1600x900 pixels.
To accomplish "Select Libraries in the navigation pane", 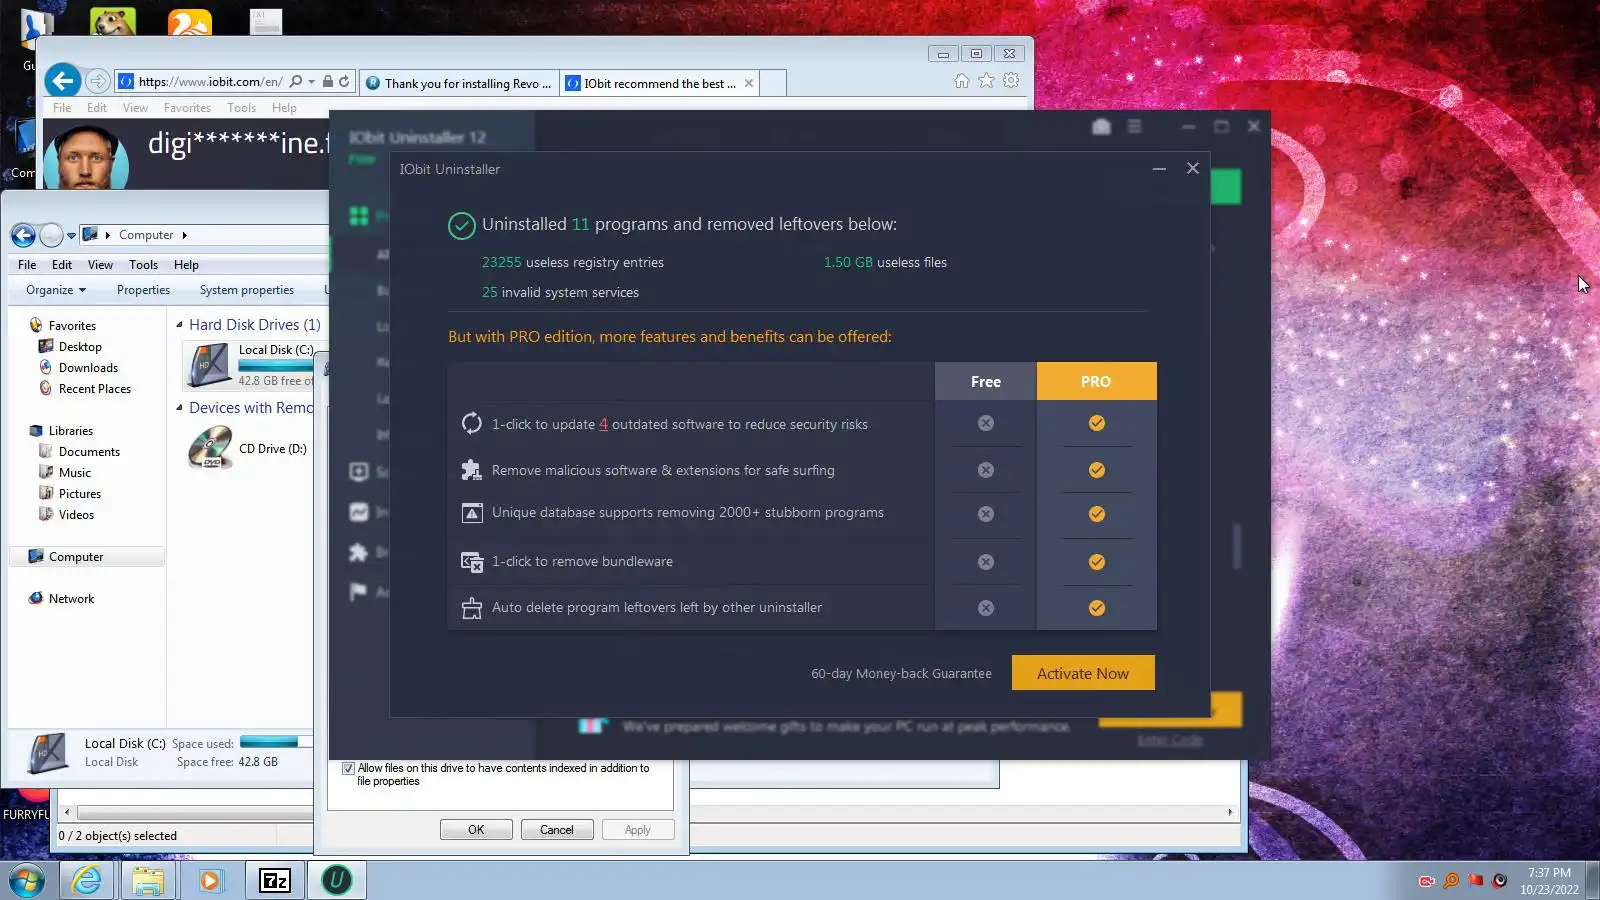I will (x=71, y=431).
